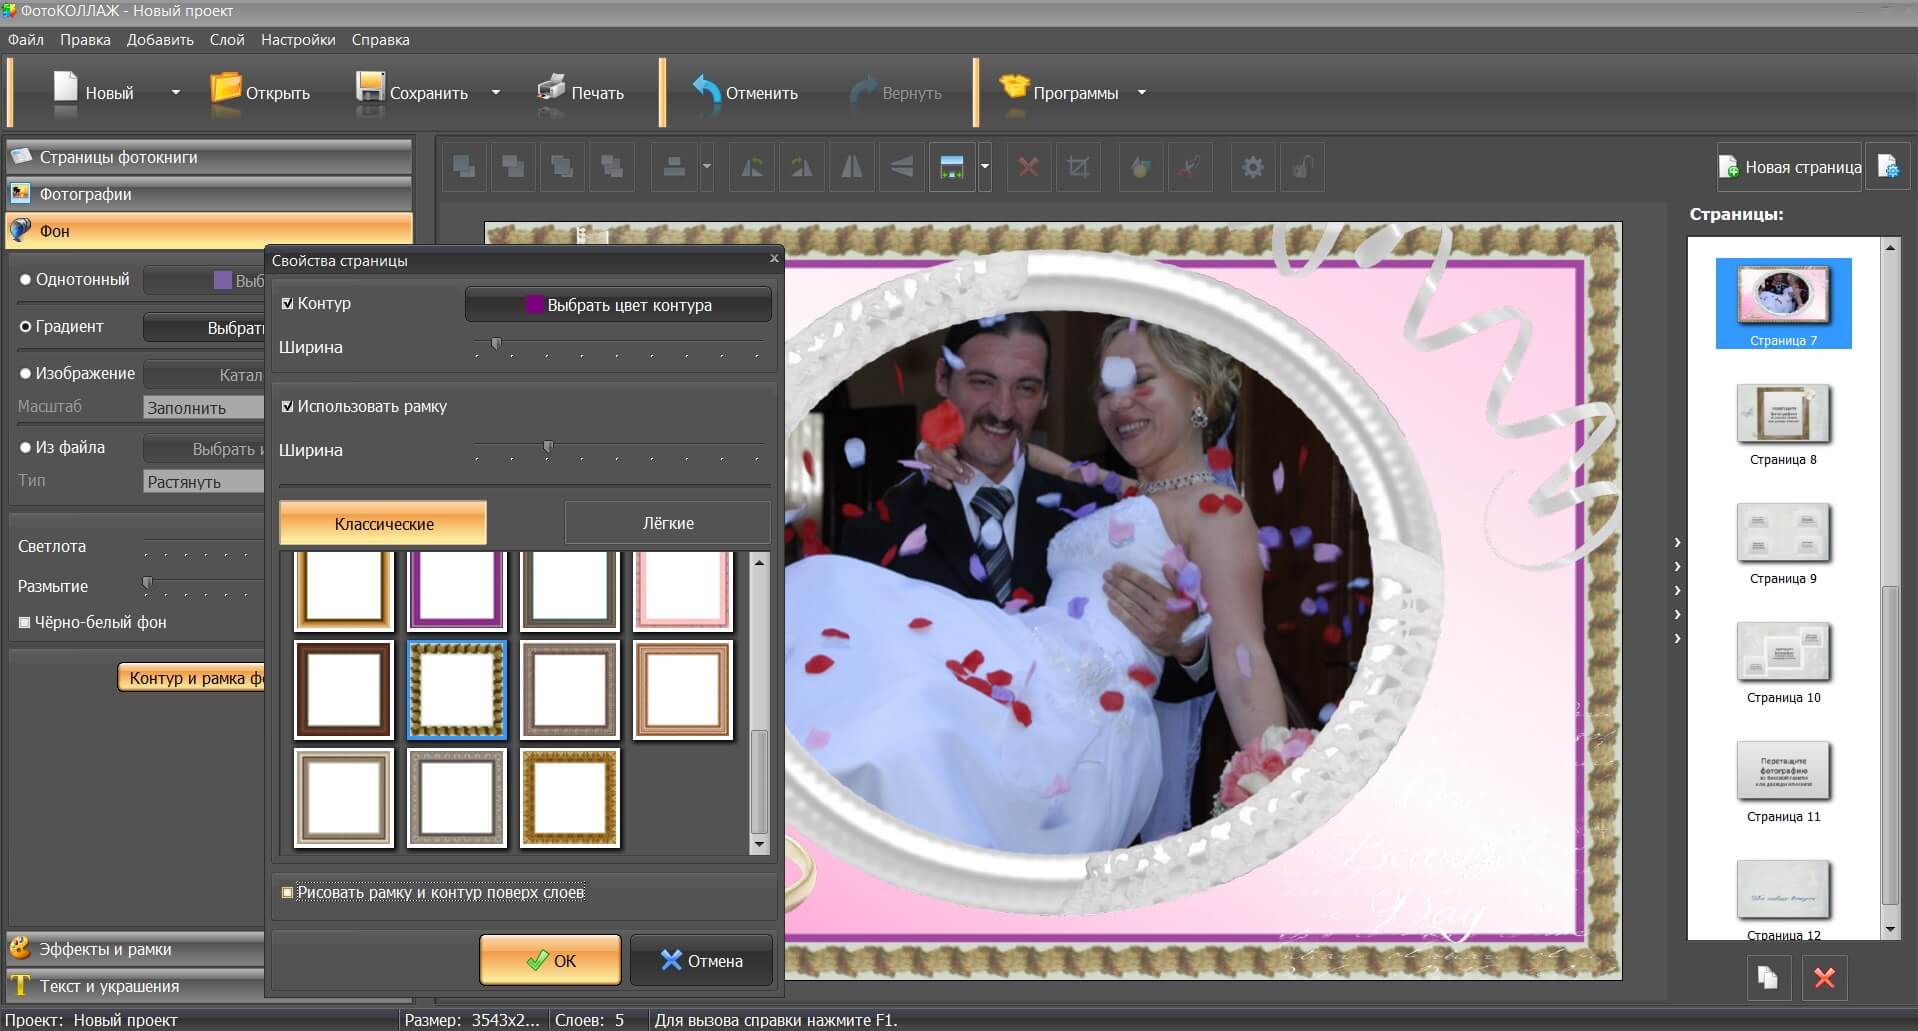This screenshot has height=1031, width=1918.
Task: Open the Программы dropdown arrow
Action: click(x=1141, y=93)
